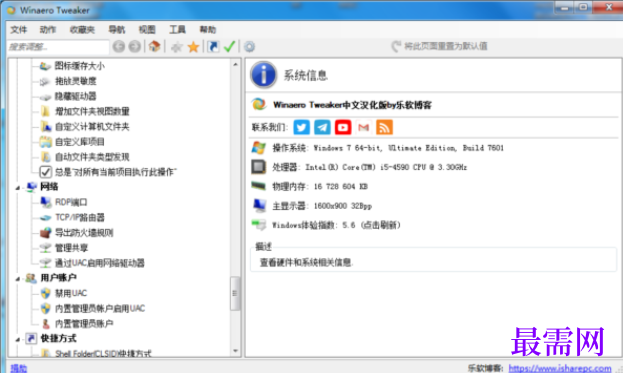623x373 pixels.
Task: Click the tree scrollbar down arrow
Action: point(235,351)
